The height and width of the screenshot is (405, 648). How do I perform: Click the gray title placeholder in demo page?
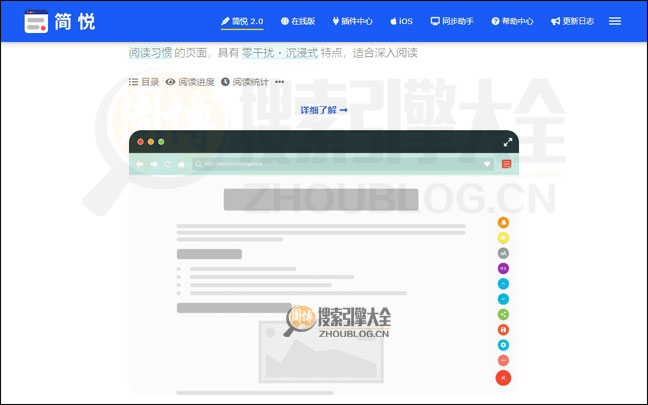click(x=321, y=200)
